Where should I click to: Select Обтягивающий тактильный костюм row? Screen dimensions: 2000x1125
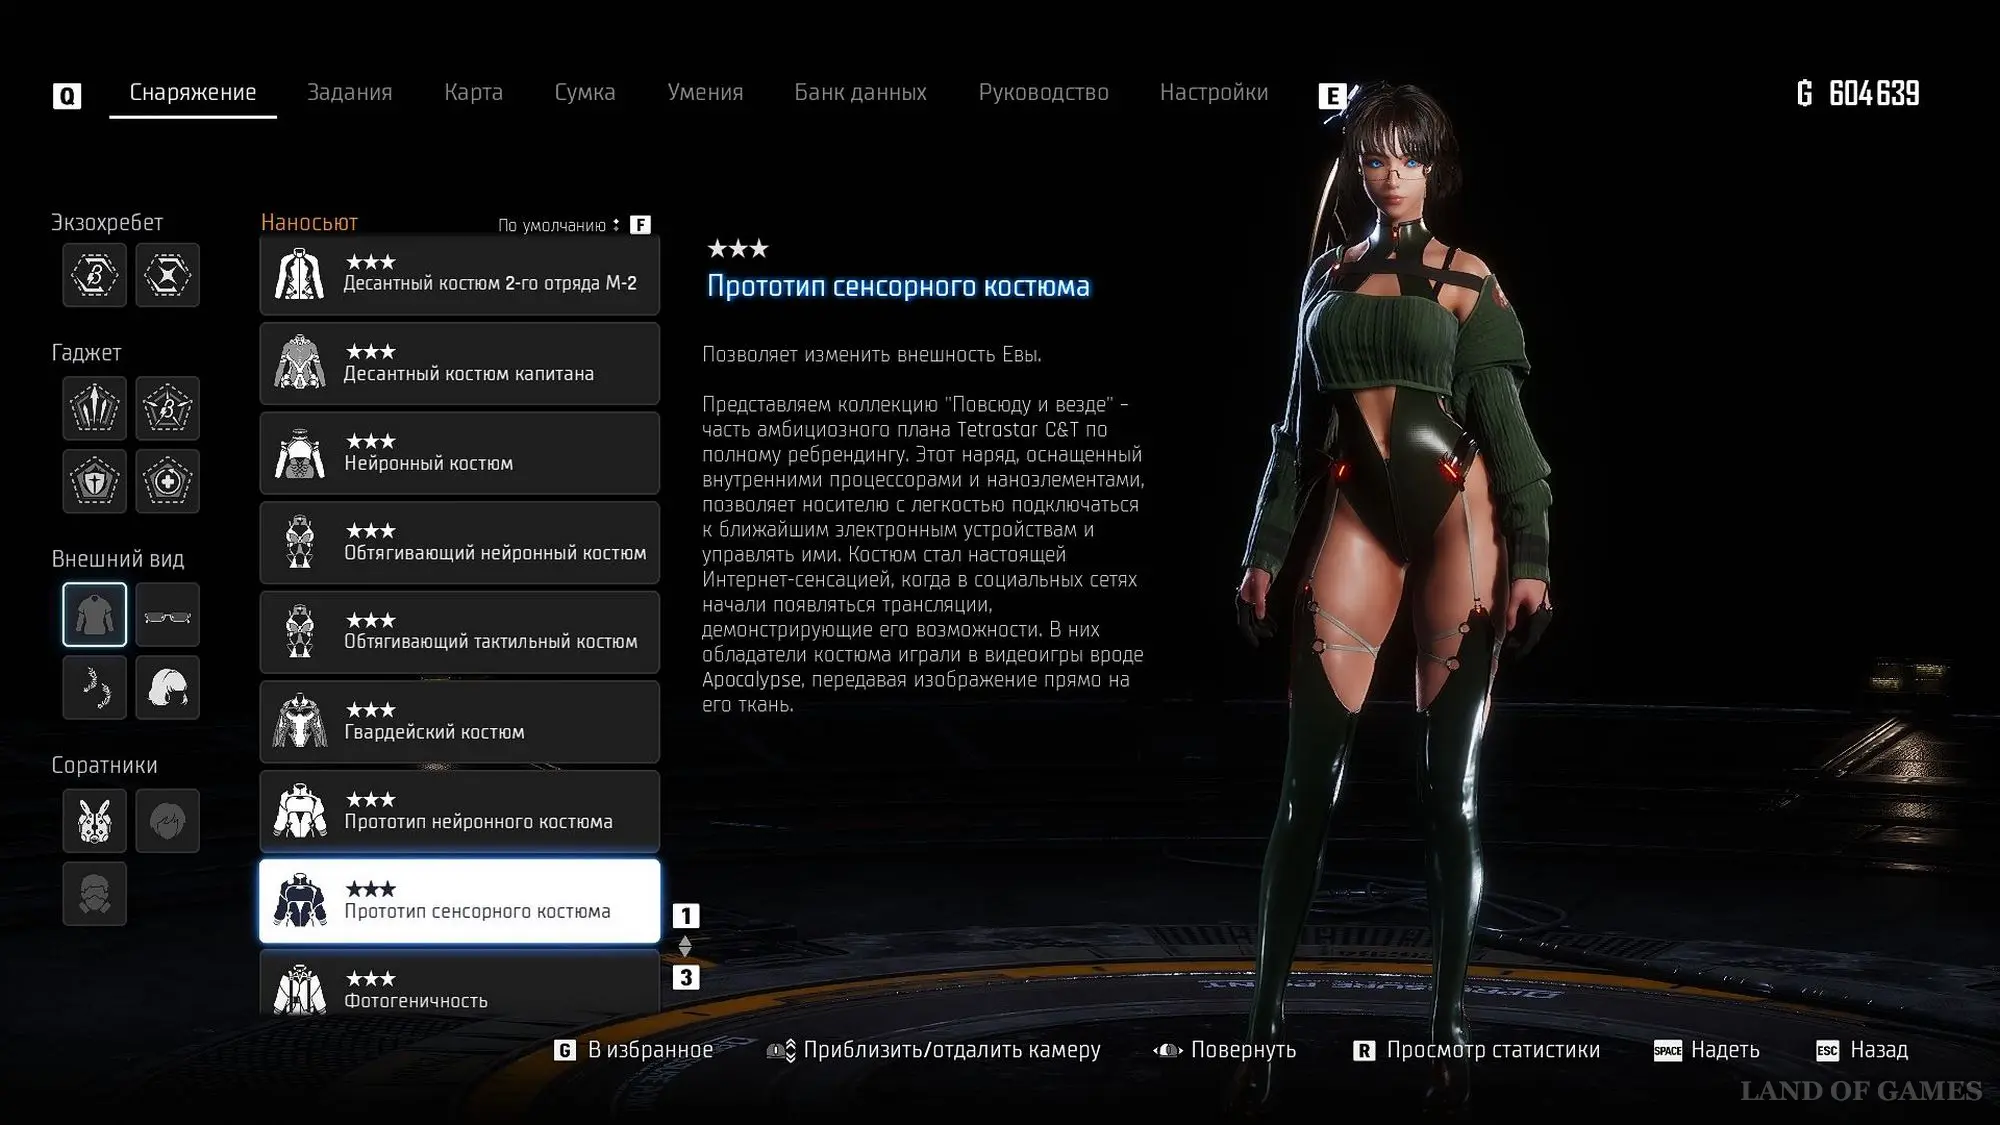click(x=460, y=632)
